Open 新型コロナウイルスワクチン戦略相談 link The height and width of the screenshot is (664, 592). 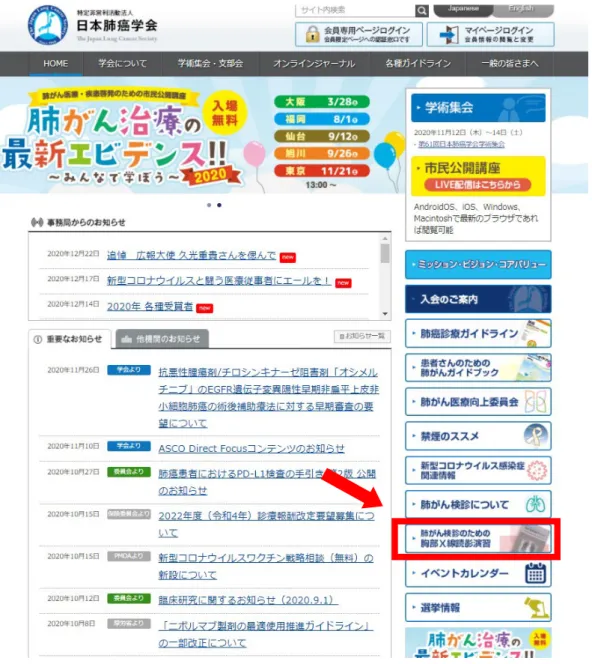266,566
